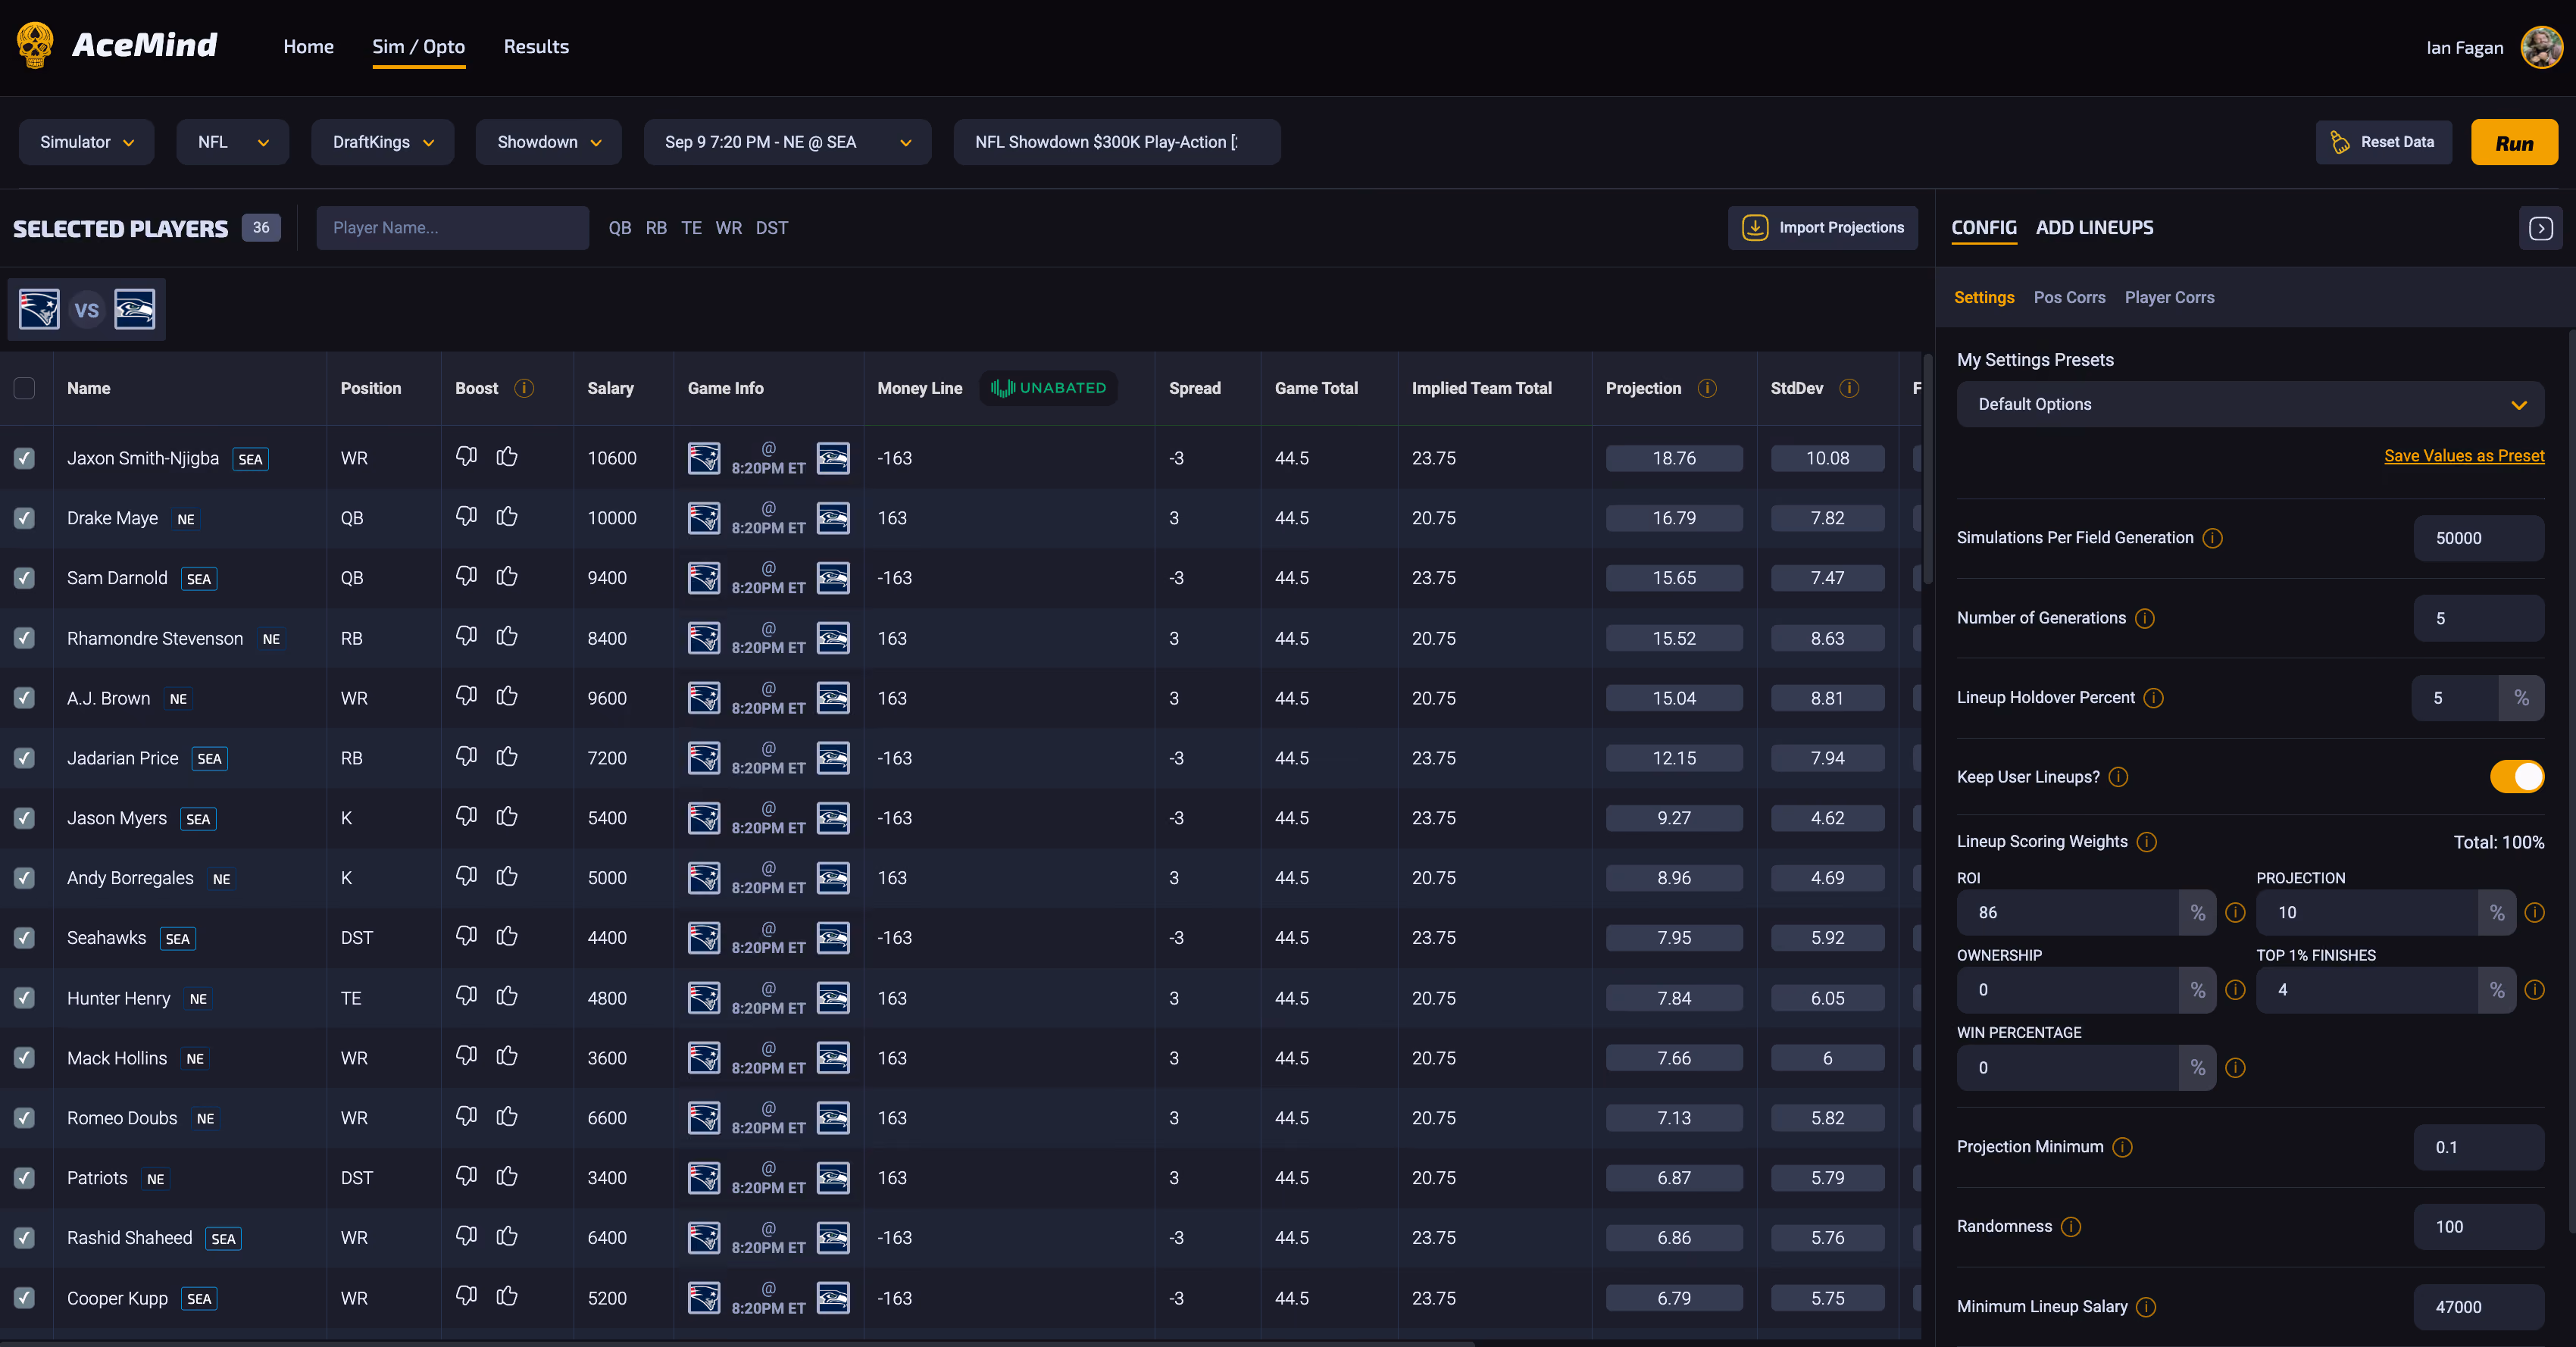Click thumbs-up boost for Jaxon Smith-Njigba

click(x=507, y=457)
